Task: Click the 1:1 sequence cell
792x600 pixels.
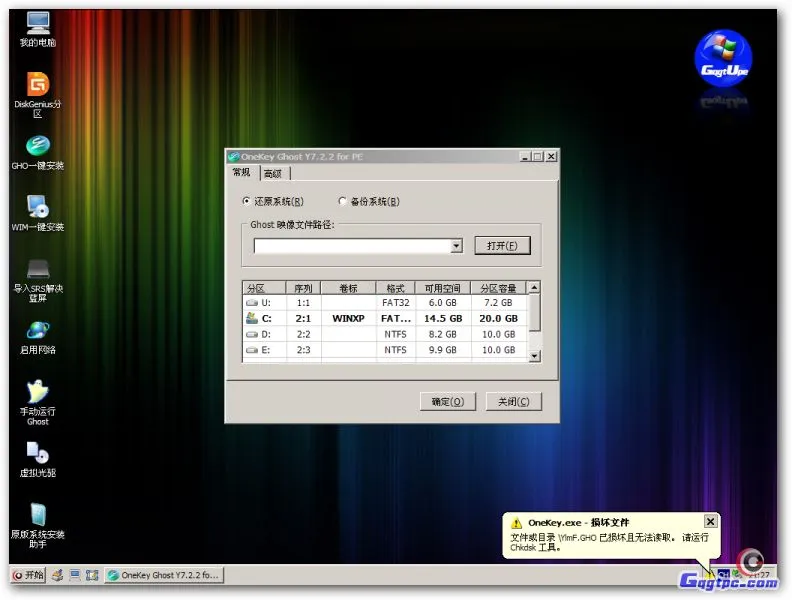Action: [x=303, y=303]
